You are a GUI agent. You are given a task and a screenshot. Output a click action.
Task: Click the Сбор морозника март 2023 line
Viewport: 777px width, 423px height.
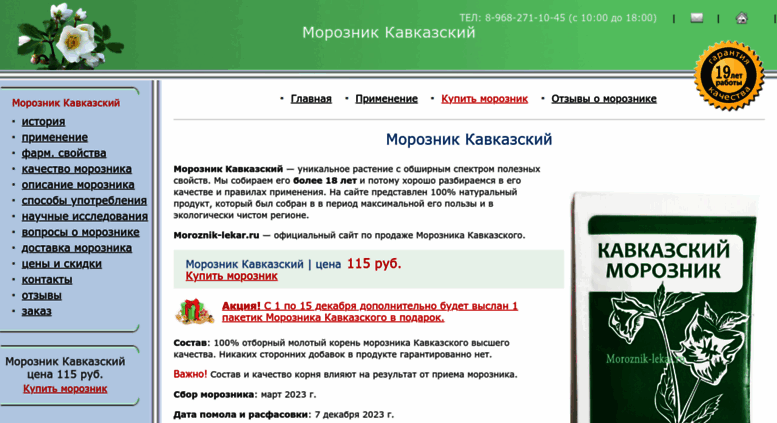[x=245, y=395]
